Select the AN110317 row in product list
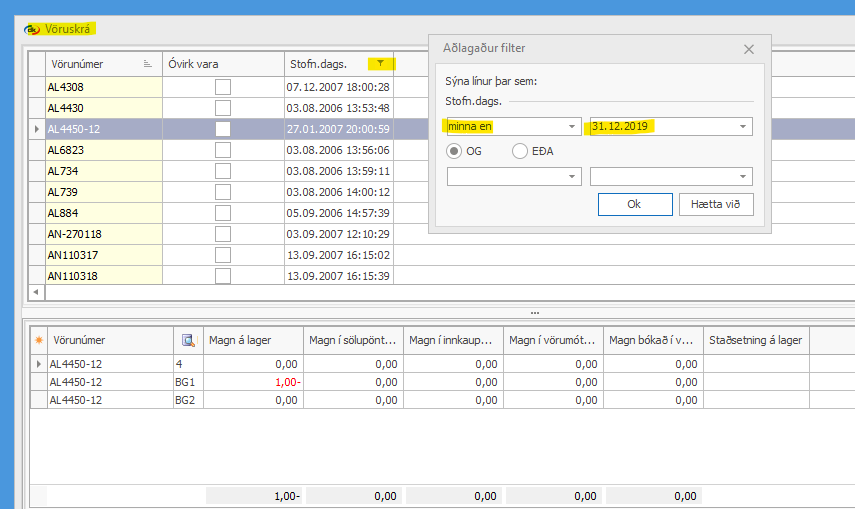Image resolution: width=855 pixels, height=509 pixels. tap(104, 255)
